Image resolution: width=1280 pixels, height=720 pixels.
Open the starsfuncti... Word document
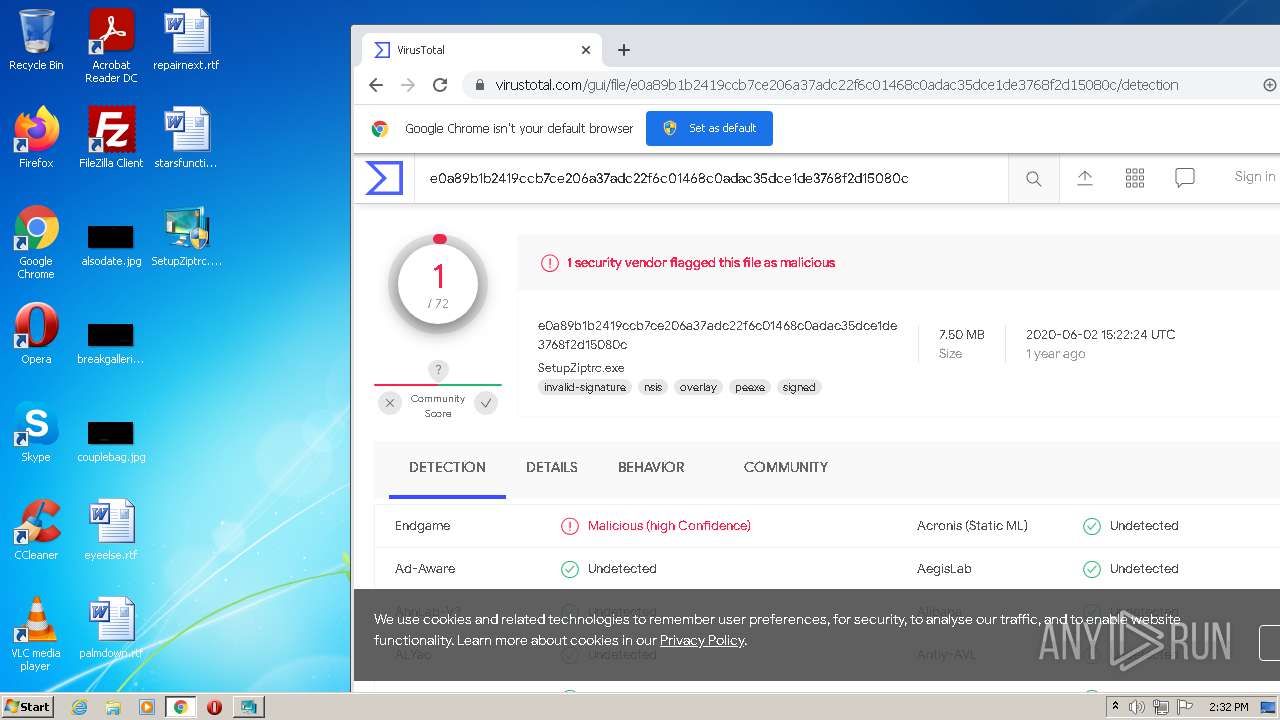pyautogui.click(x=186, y=138)
